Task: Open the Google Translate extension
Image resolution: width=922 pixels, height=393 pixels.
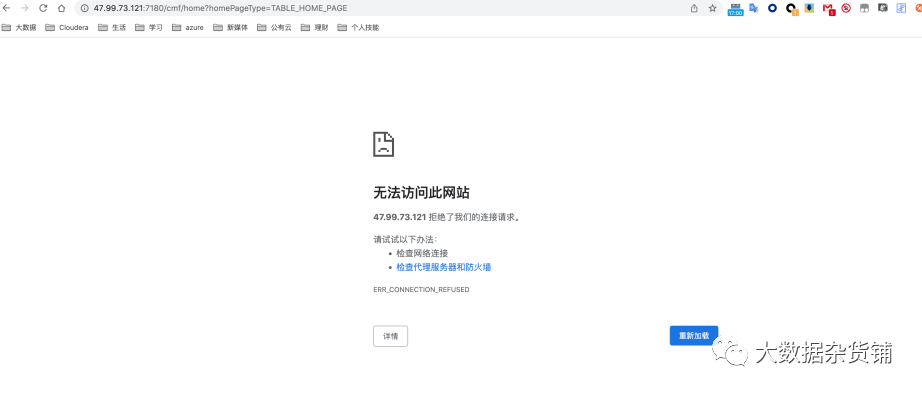Action: click(753, 8)
